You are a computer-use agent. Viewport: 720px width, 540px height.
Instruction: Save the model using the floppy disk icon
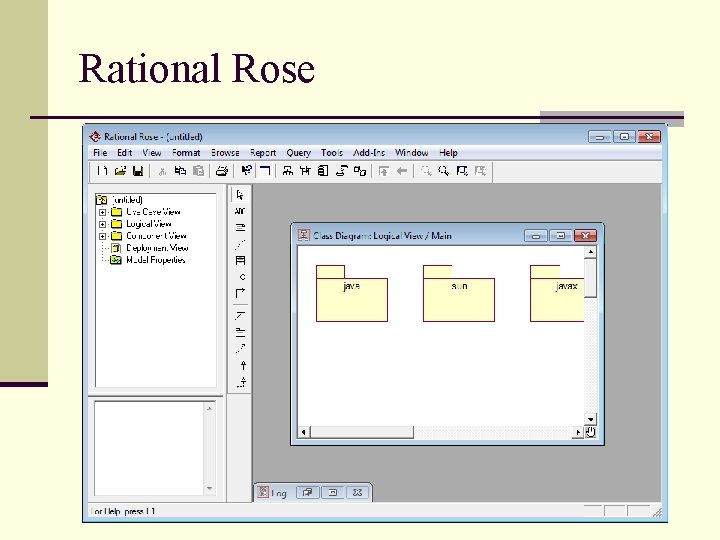coord(138,171)
